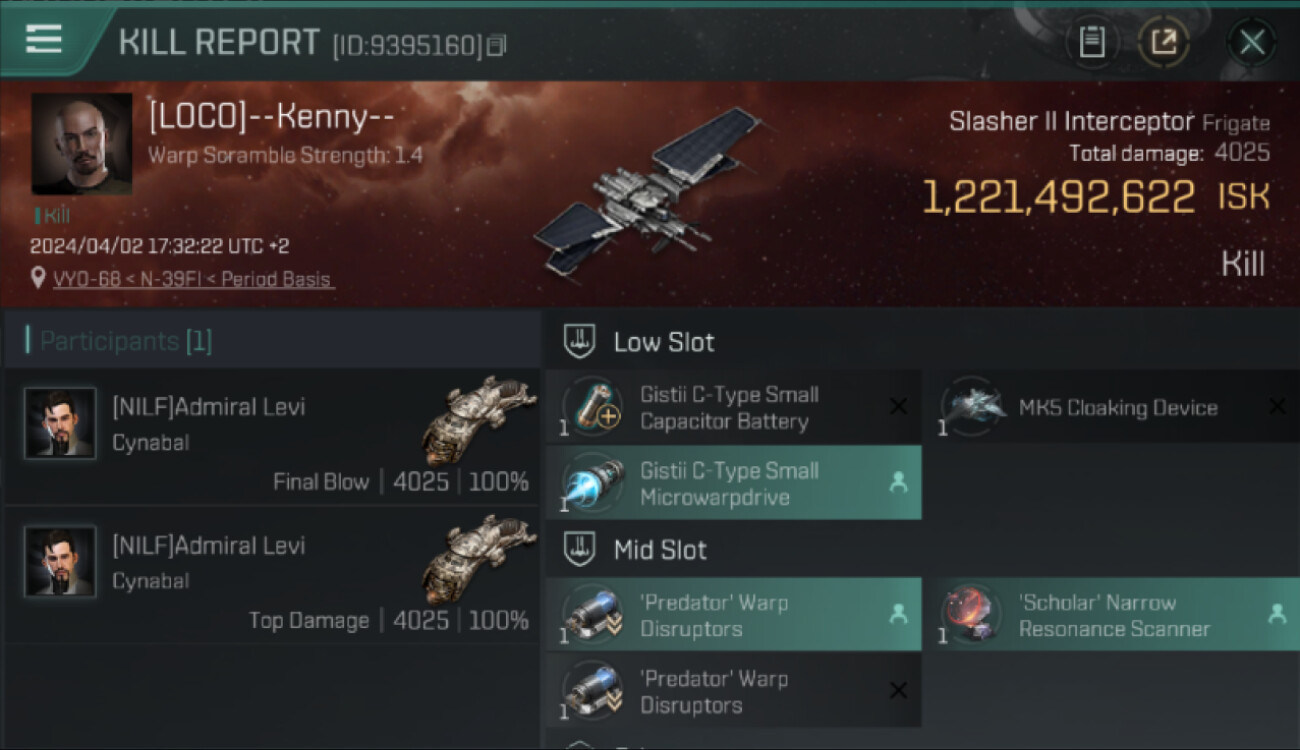Share the kill report externally
This screenshot has height=750, width=1300.
(1164, 42)
